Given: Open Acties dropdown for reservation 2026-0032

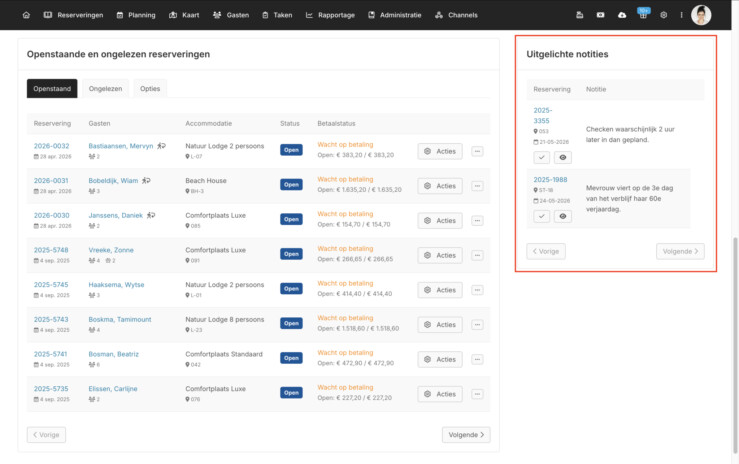Looking at the screenshot, I should [440, 151].
